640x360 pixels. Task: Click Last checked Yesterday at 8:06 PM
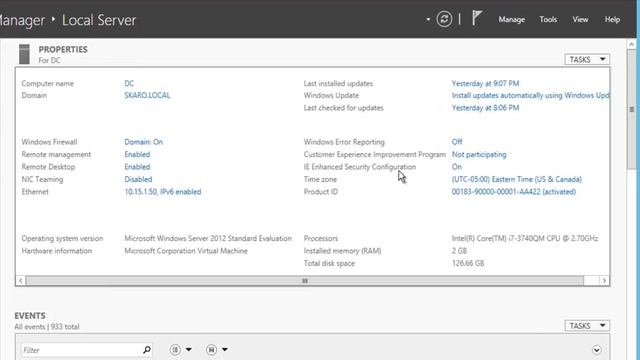(x=485, y=108)
